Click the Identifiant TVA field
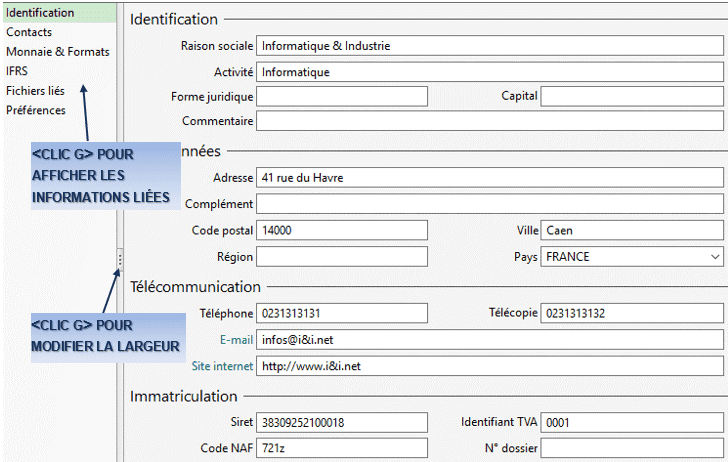728x462 pixels. point(632,423)
